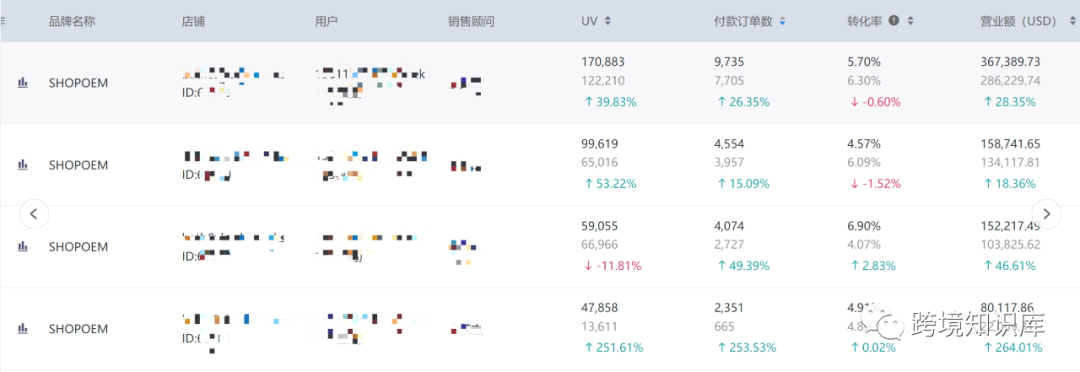This screenshot has height=372, width=1080.
Task: Click the 转化率 info tooltip icon
Action: [894, 21]
